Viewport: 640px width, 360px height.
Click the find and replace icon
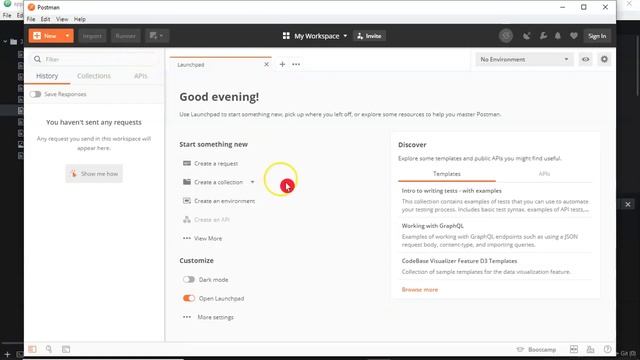pos(49,349)
